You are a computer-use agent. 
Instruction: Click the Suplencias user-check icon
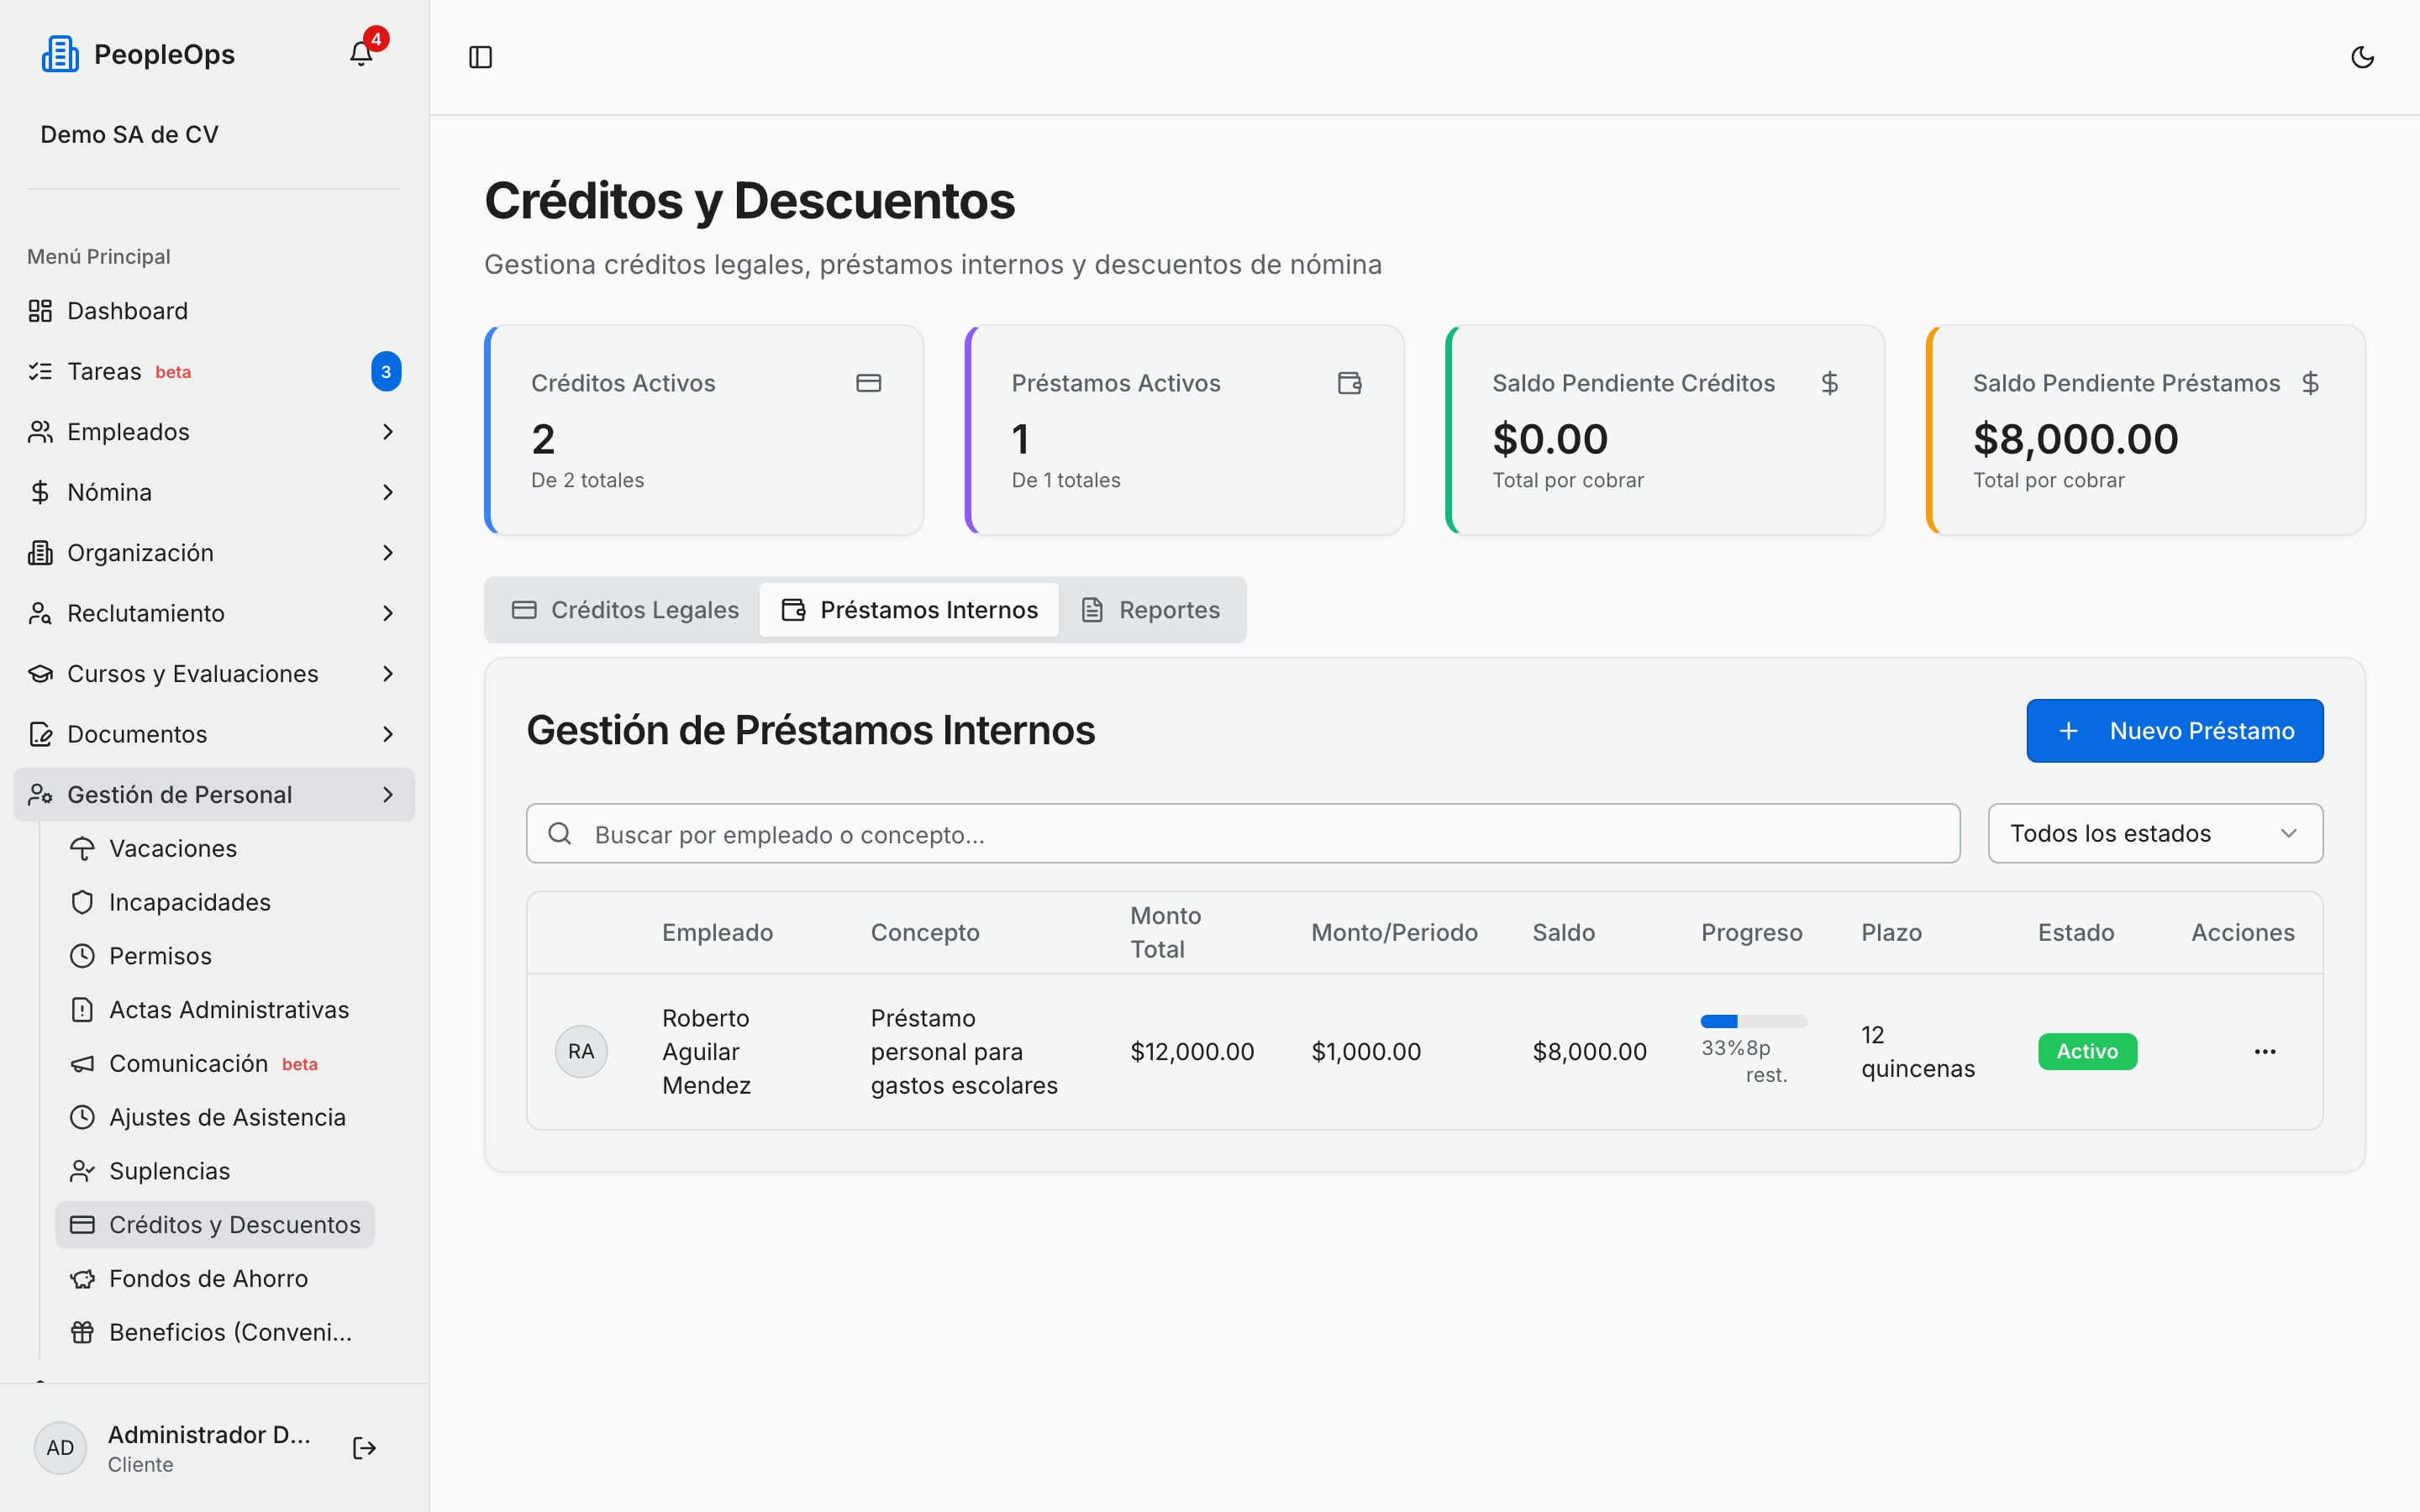point(82,1171)
